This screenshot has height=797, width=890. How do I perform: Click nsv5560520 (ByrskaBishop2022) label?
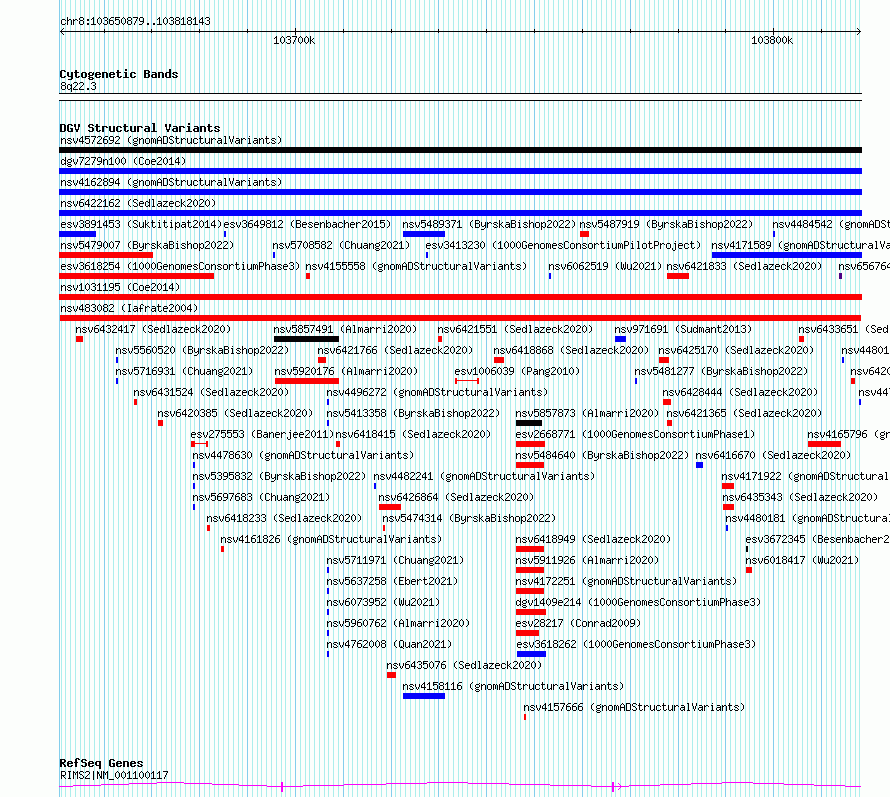click(x=202, y=350)
